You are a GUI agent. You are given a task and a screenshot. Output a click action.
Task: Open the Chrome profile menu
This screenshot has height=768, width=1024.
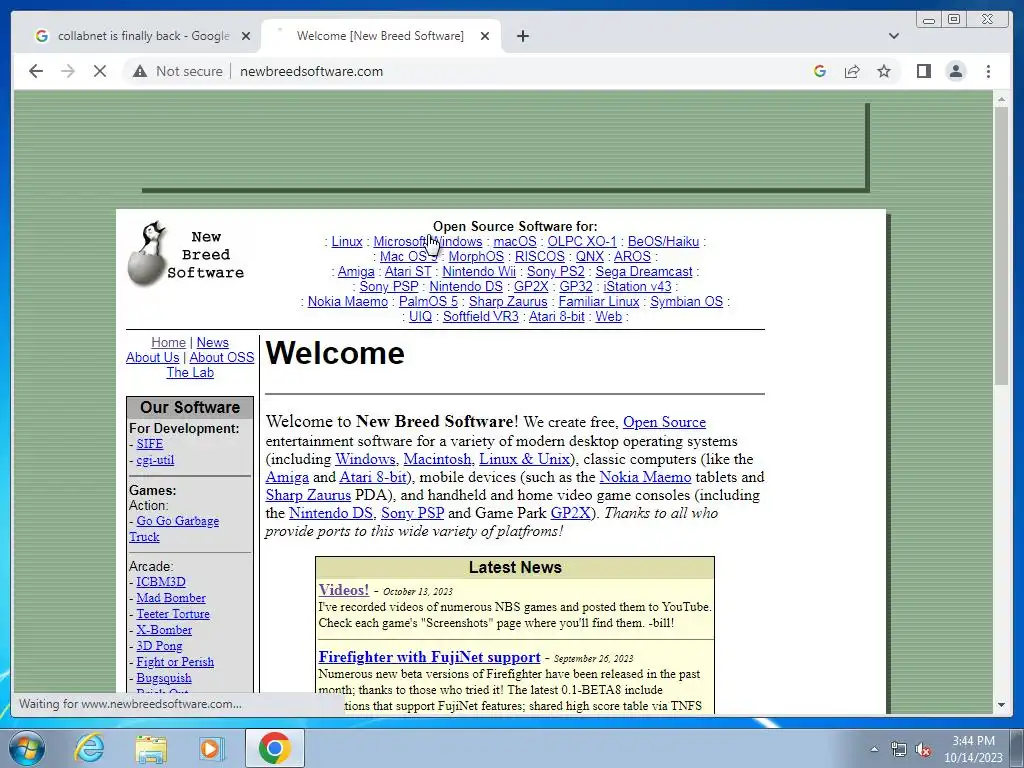click(x=955, y=71)
